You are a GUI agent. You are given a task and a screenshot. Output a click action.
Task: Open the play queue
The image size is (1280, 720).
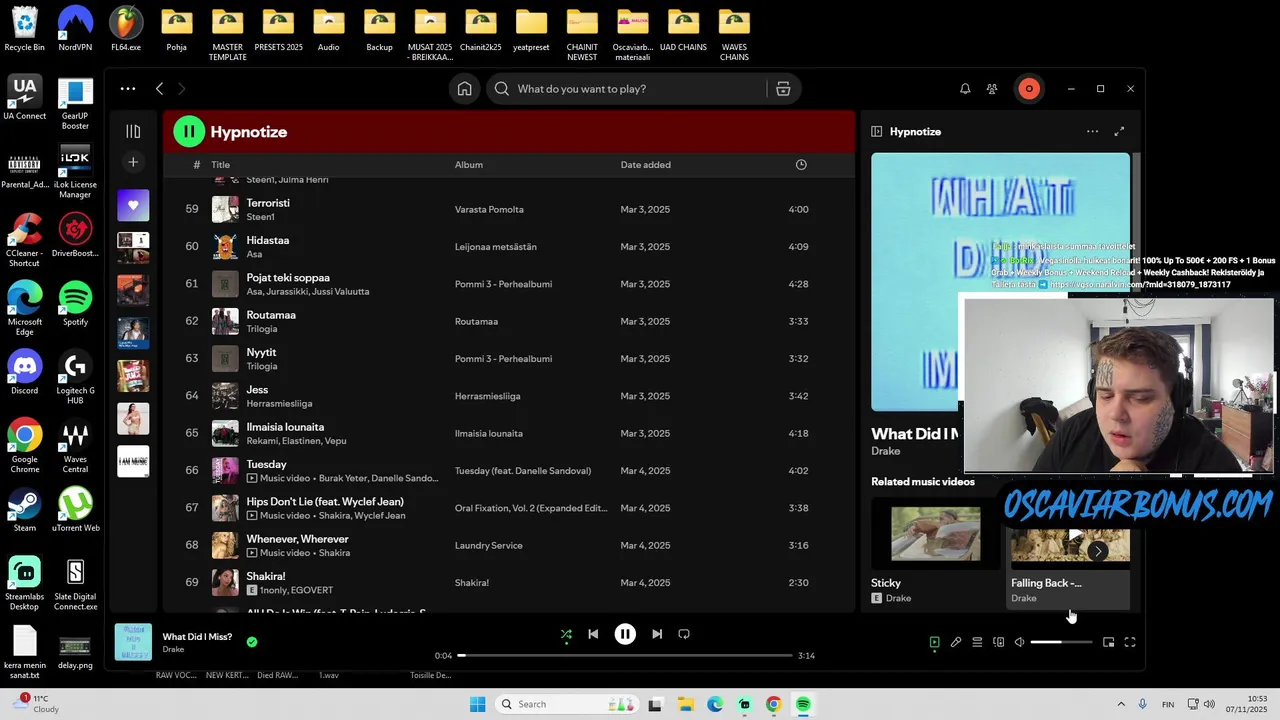click(977, 642)
